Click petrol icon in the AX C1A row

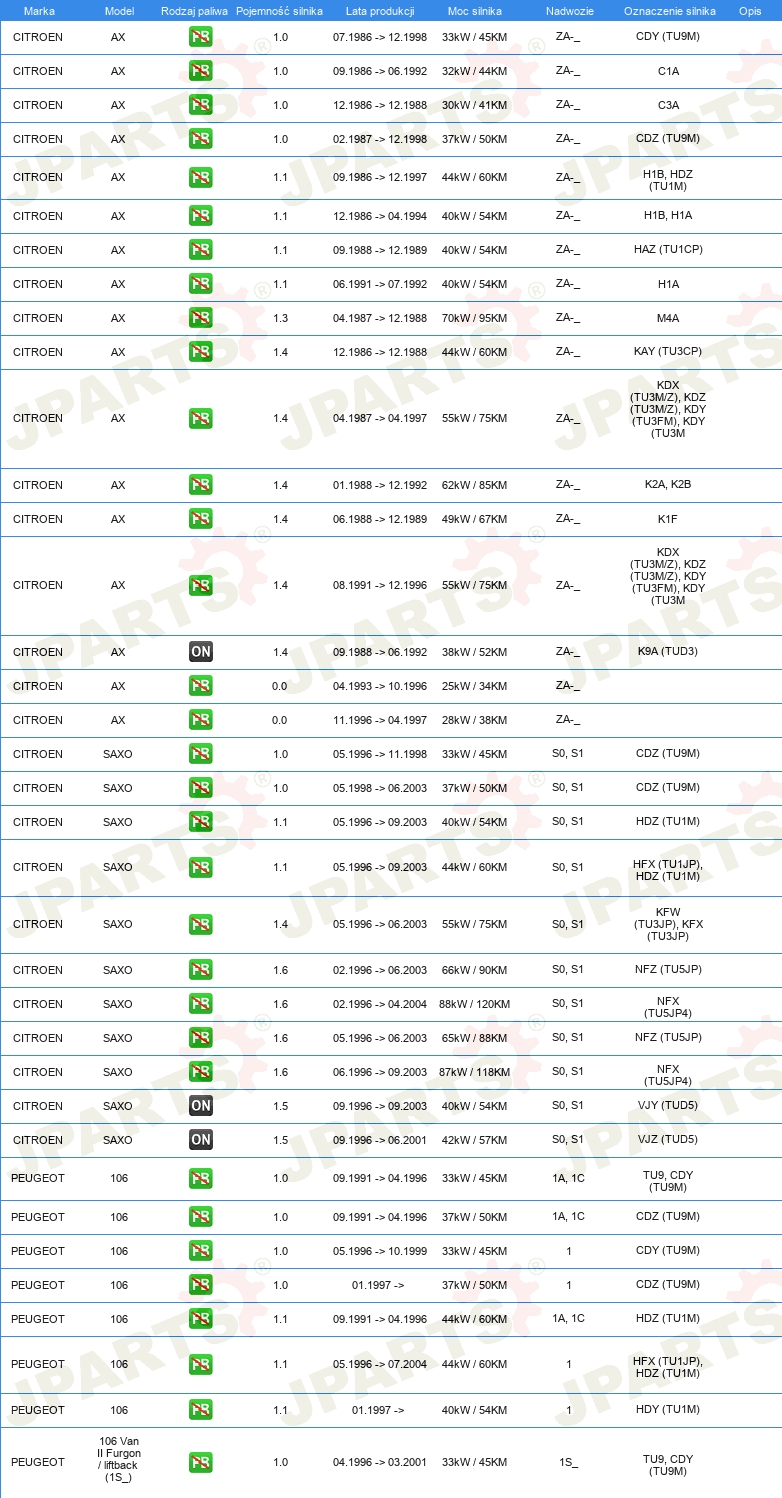pyautogui.click(x=200, y=71)
